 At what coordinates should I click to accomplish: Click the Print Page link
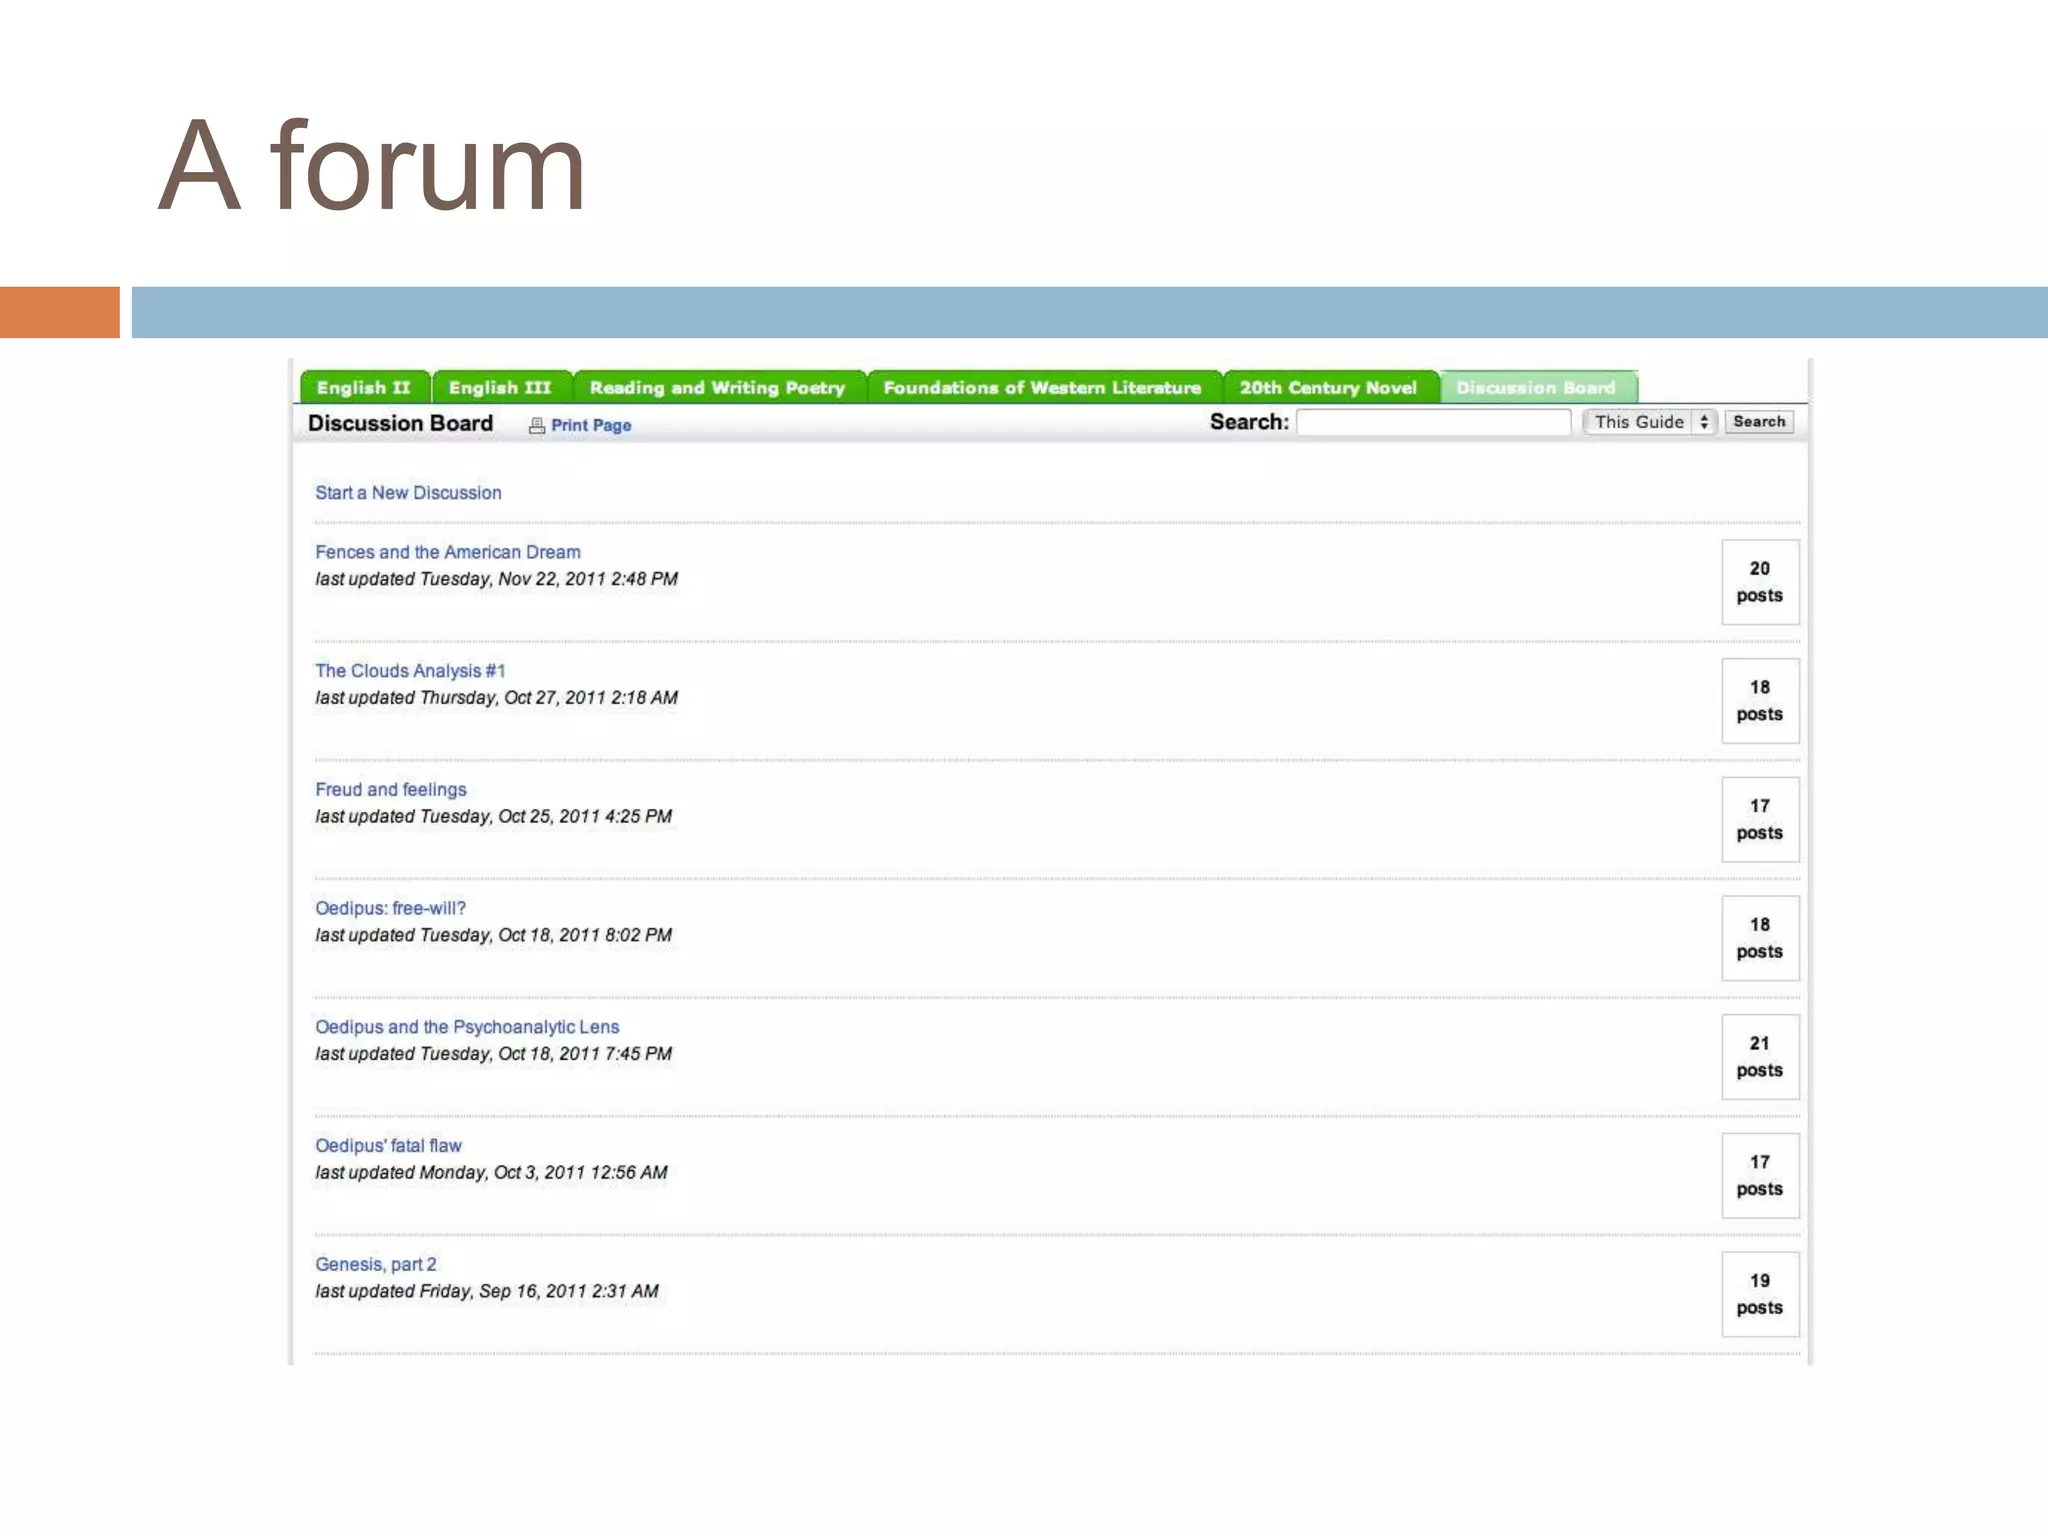(x=591, y=426)
